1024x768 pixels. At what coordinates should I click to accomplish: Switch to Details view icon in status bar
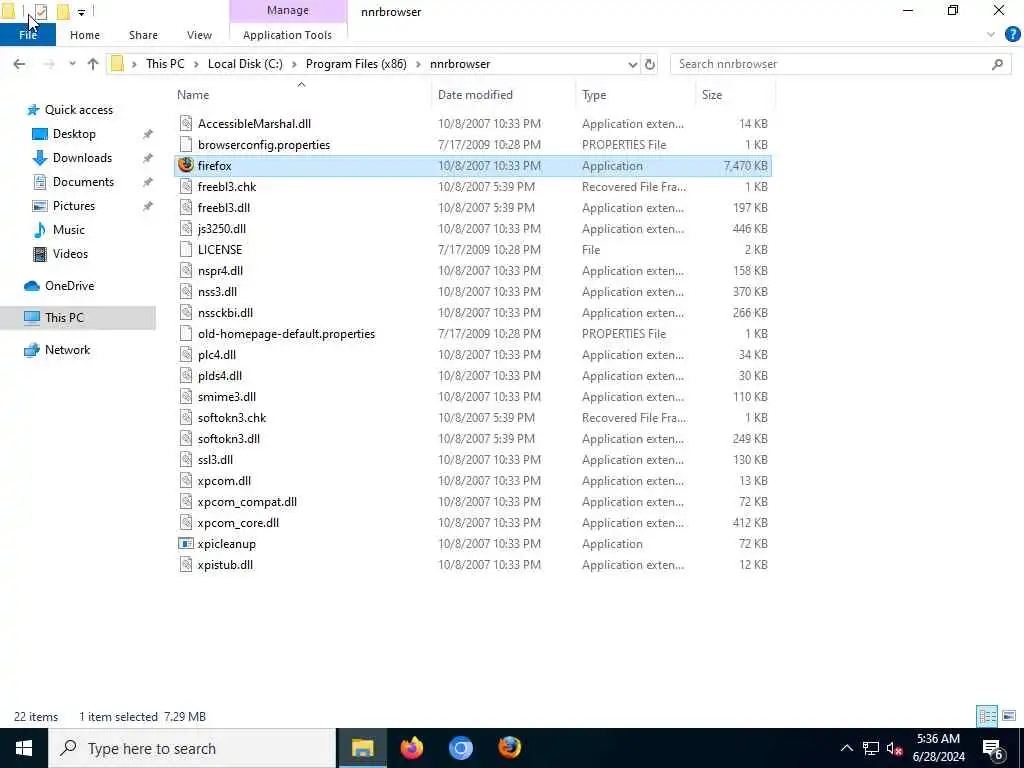click(x=987, y=716)
